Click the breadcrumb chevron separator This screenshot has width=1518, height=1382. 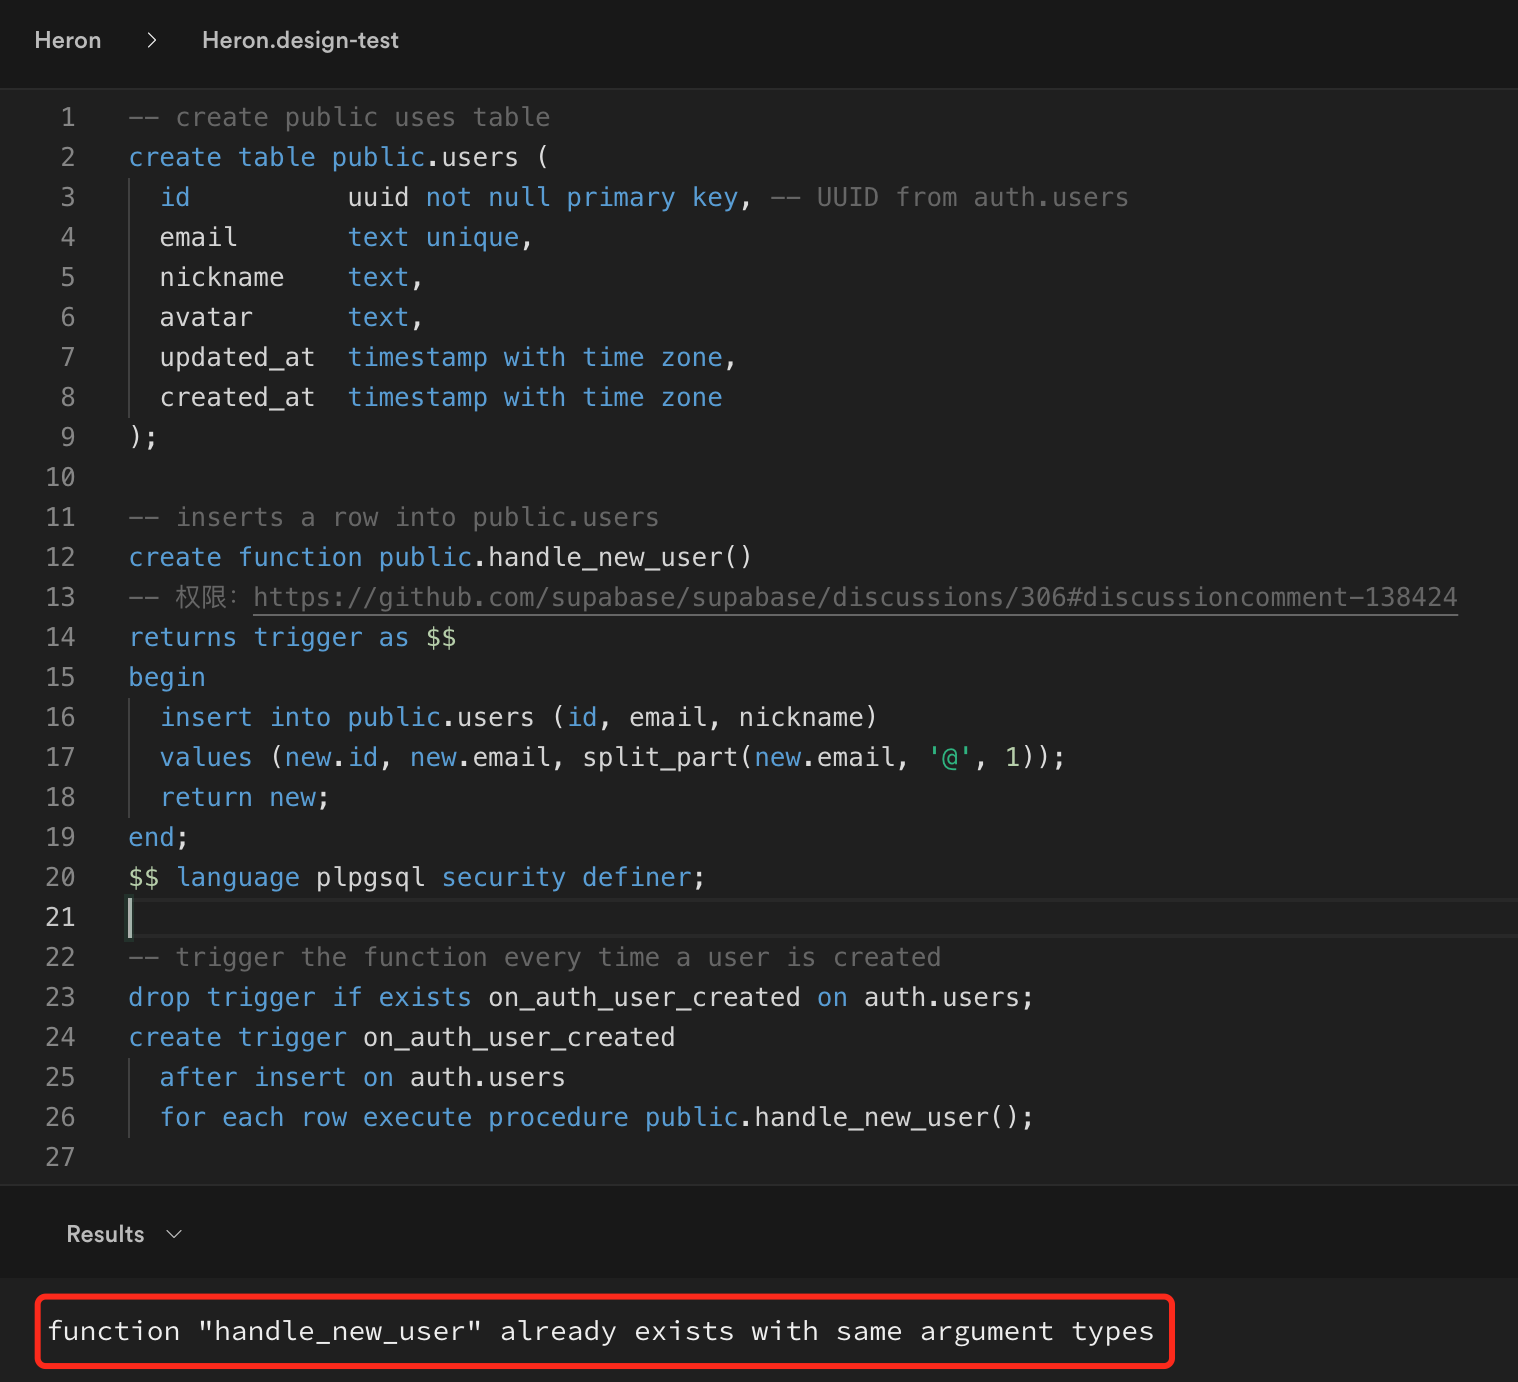point(151,40)
